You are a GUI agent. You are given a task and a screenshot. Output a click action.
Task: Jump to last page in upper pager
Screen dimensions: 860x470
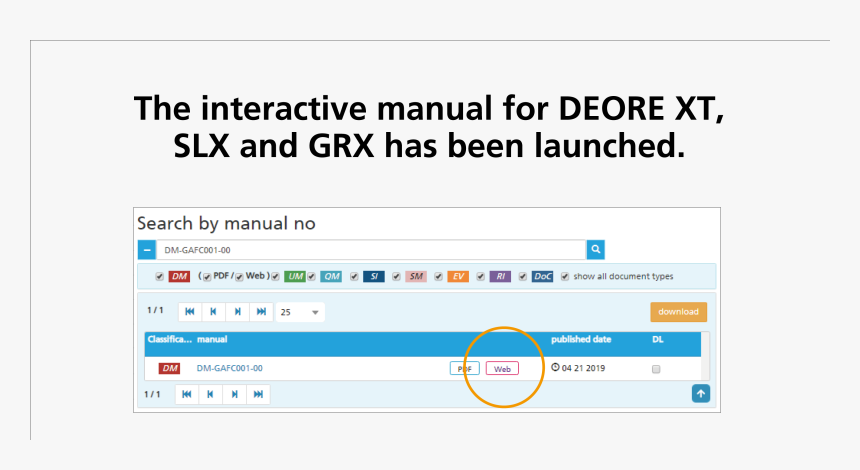coord(262,312)
